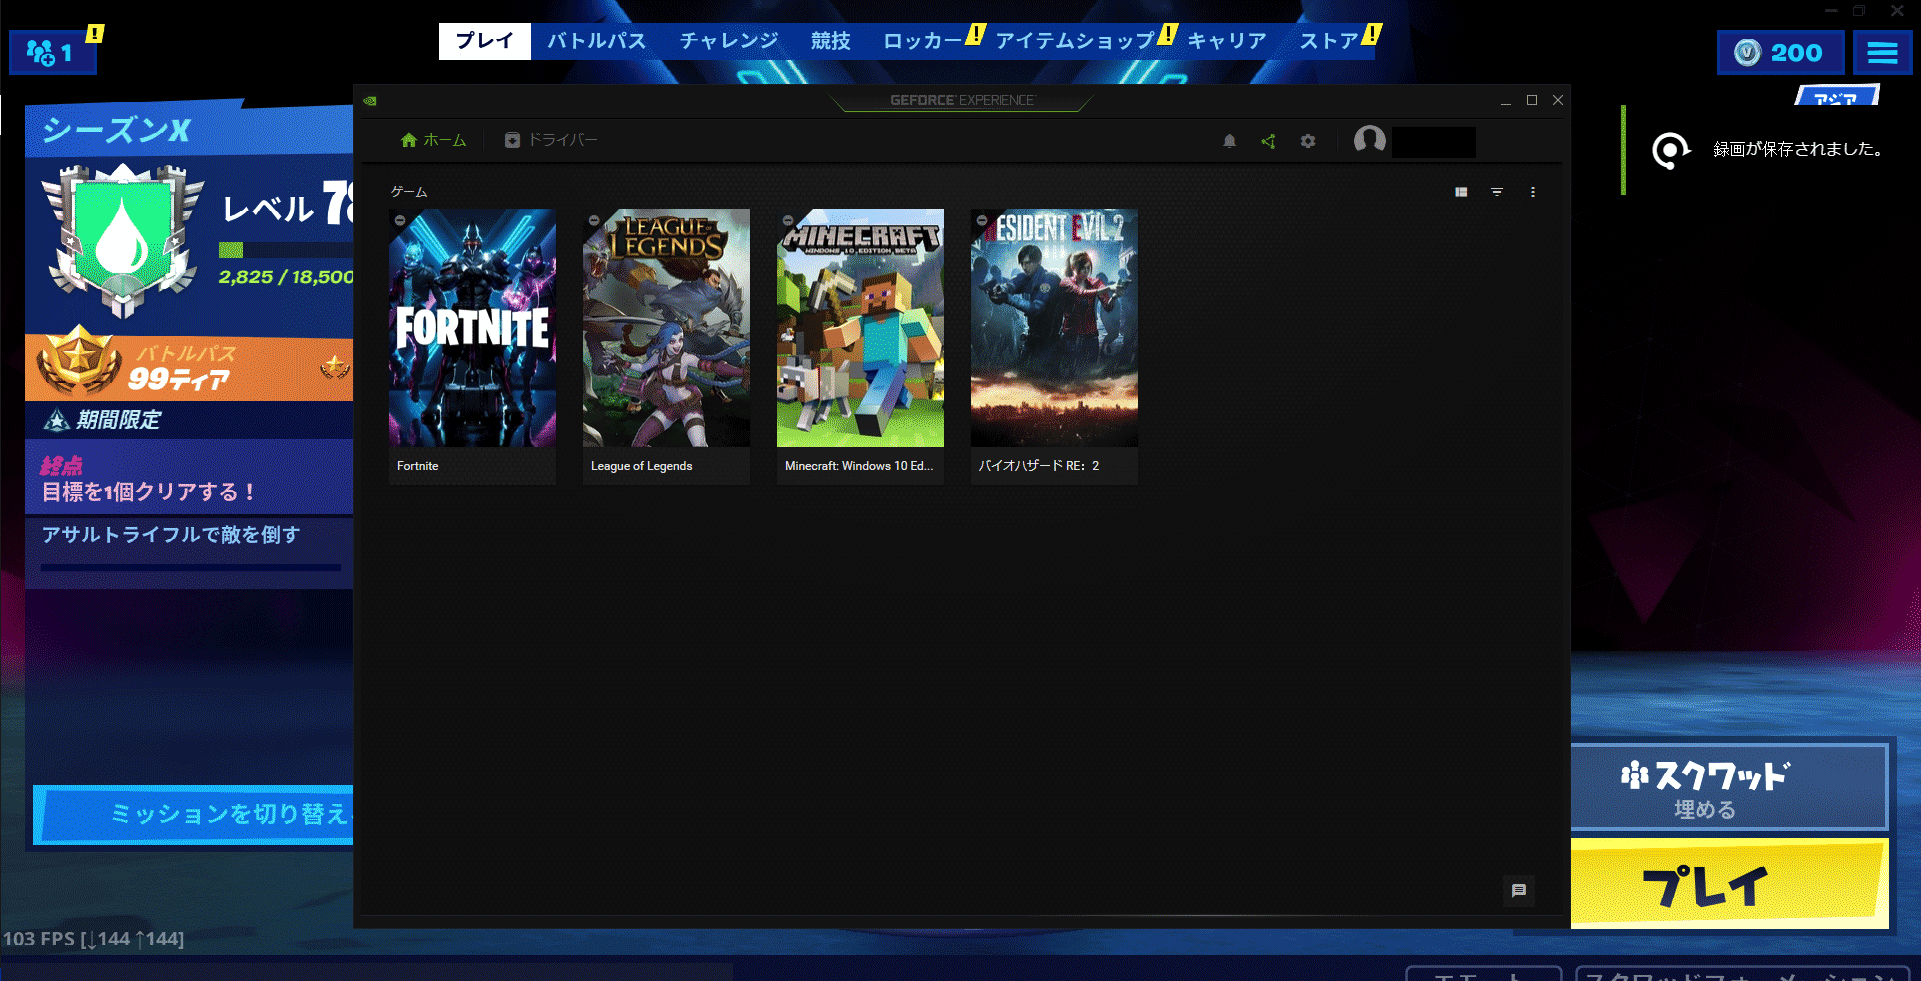Open the Fortnite プレイ tab
Viewport: 1921px width, 981px height.
pyautogui.click(x=485, y=41)
